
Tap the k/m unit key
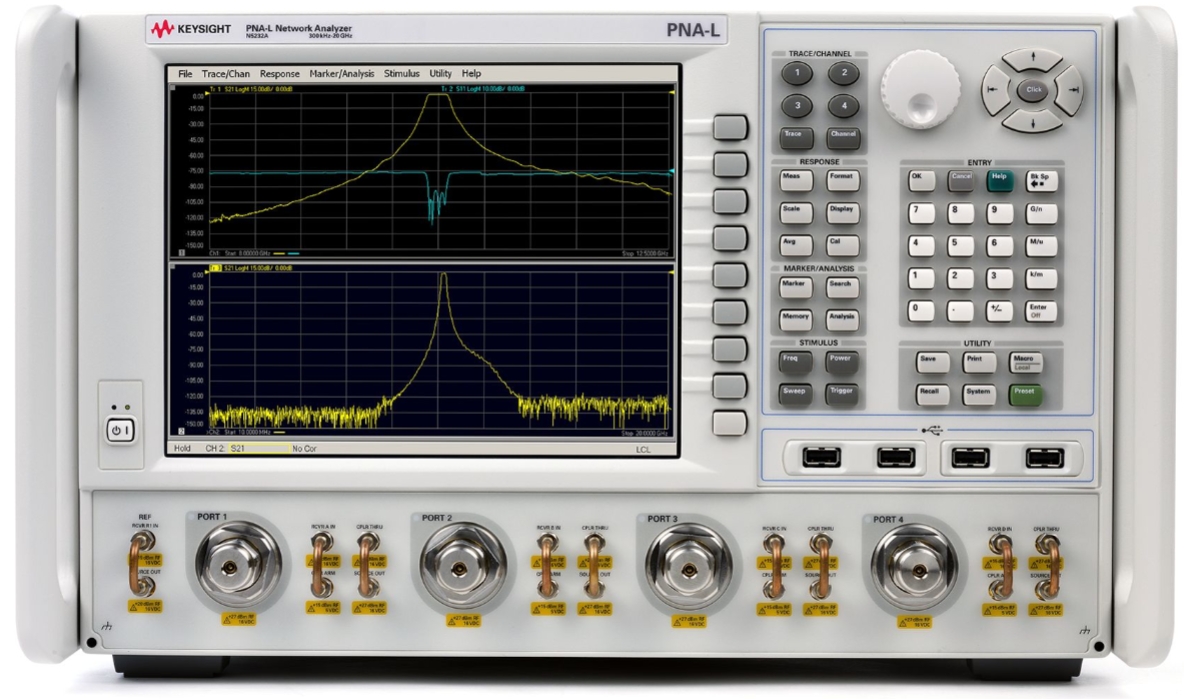tap(1041, 278)
